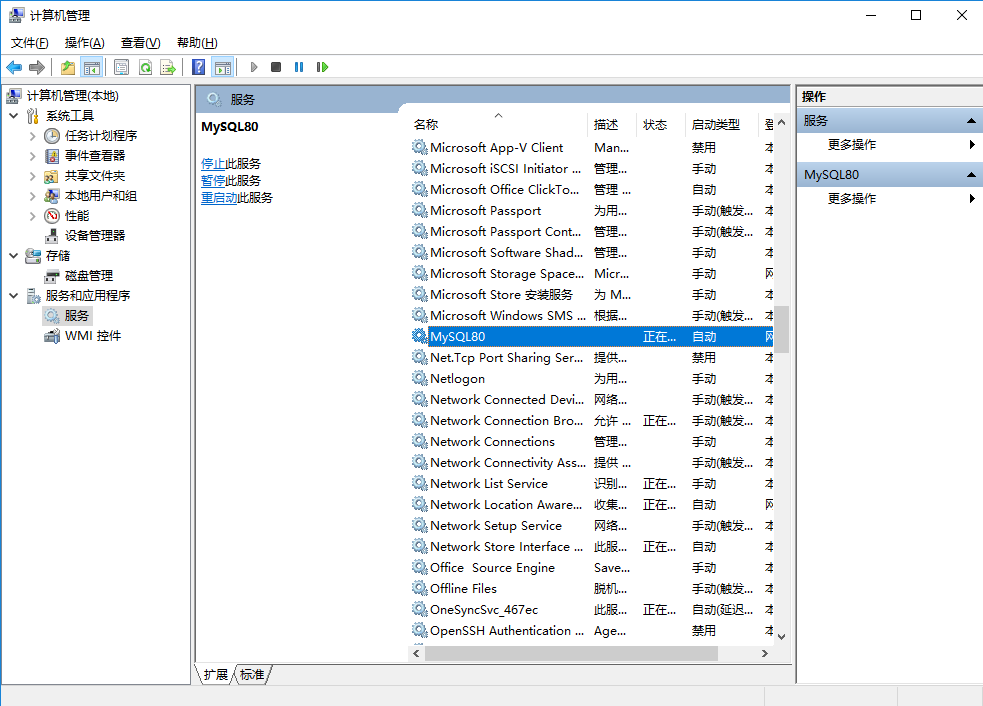
Task: Select the Microsoft Passport service row
Action: coord(592,211)
